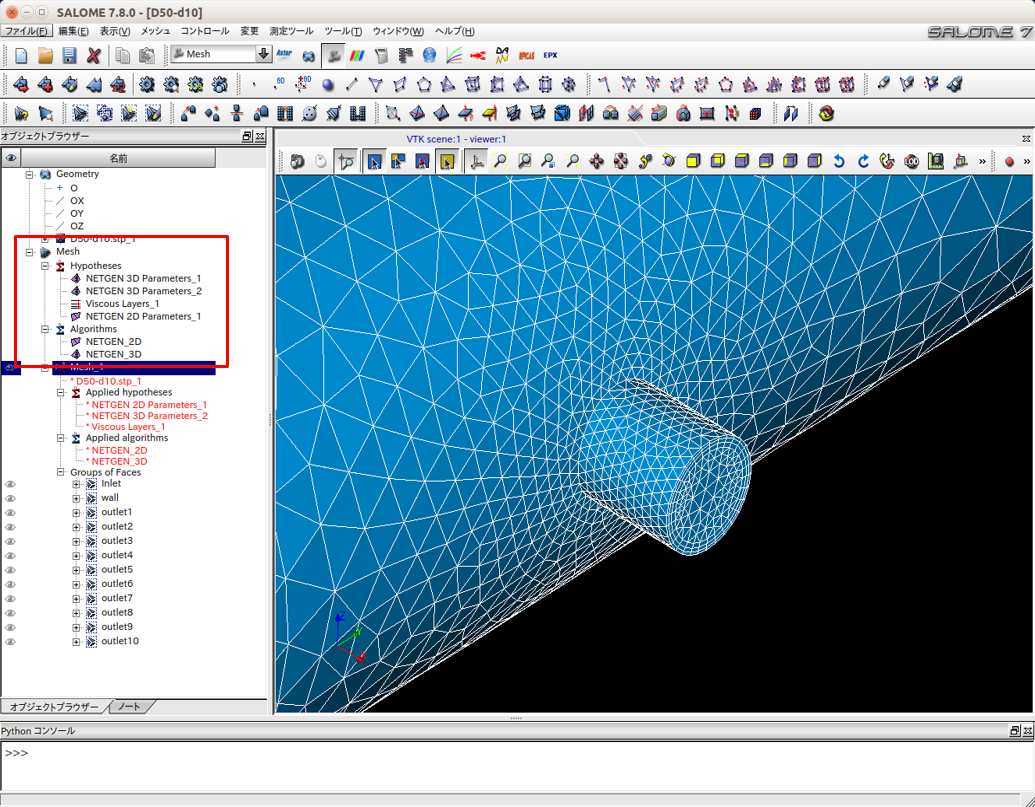1035x807 pixels.
Task: Open the メッシュ menu
Action: pyautogui.click(x=155, y=31)
